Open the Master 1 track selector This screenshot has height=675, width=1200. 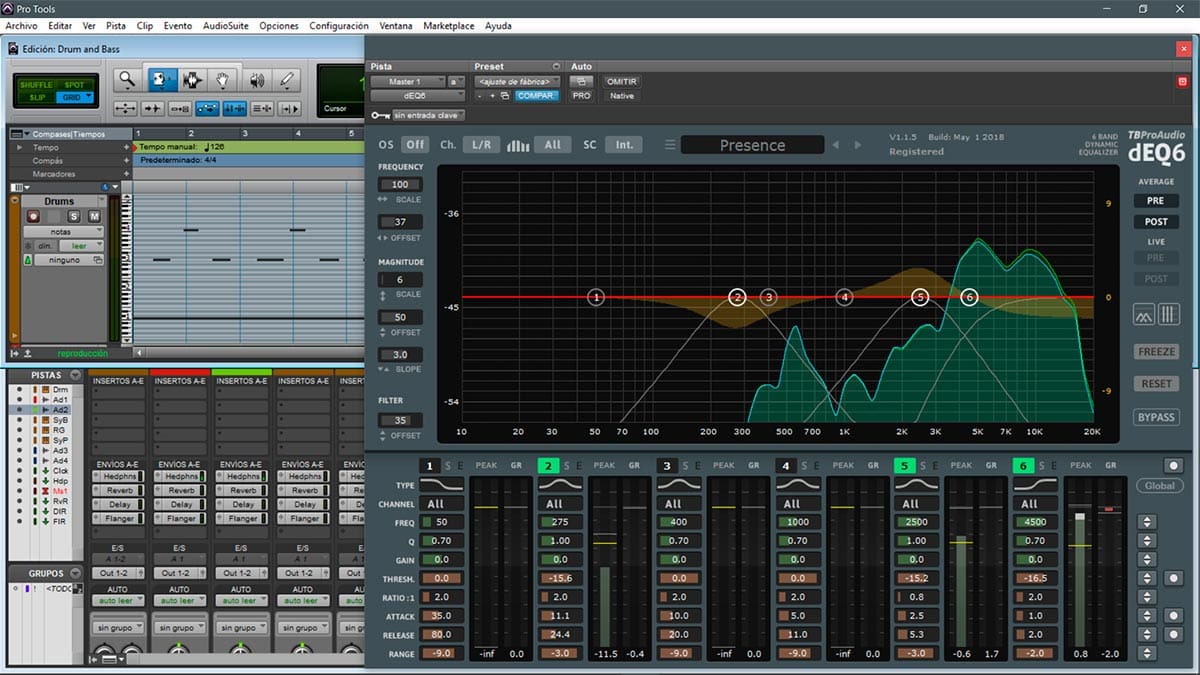click(x=407, y=82)
